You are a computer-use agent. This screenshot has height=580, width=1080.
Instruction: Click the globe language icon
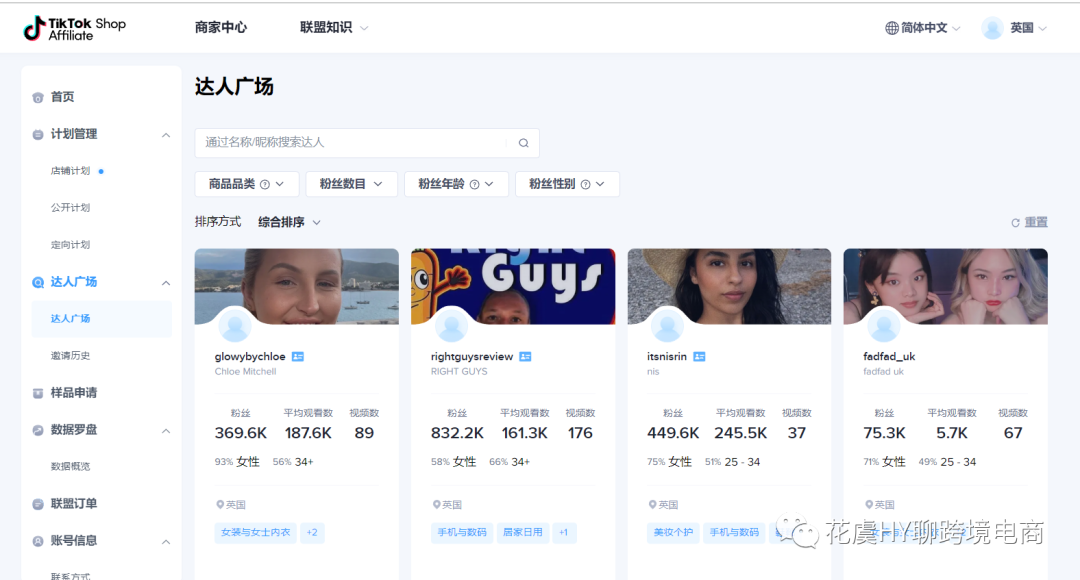point(891,28)
